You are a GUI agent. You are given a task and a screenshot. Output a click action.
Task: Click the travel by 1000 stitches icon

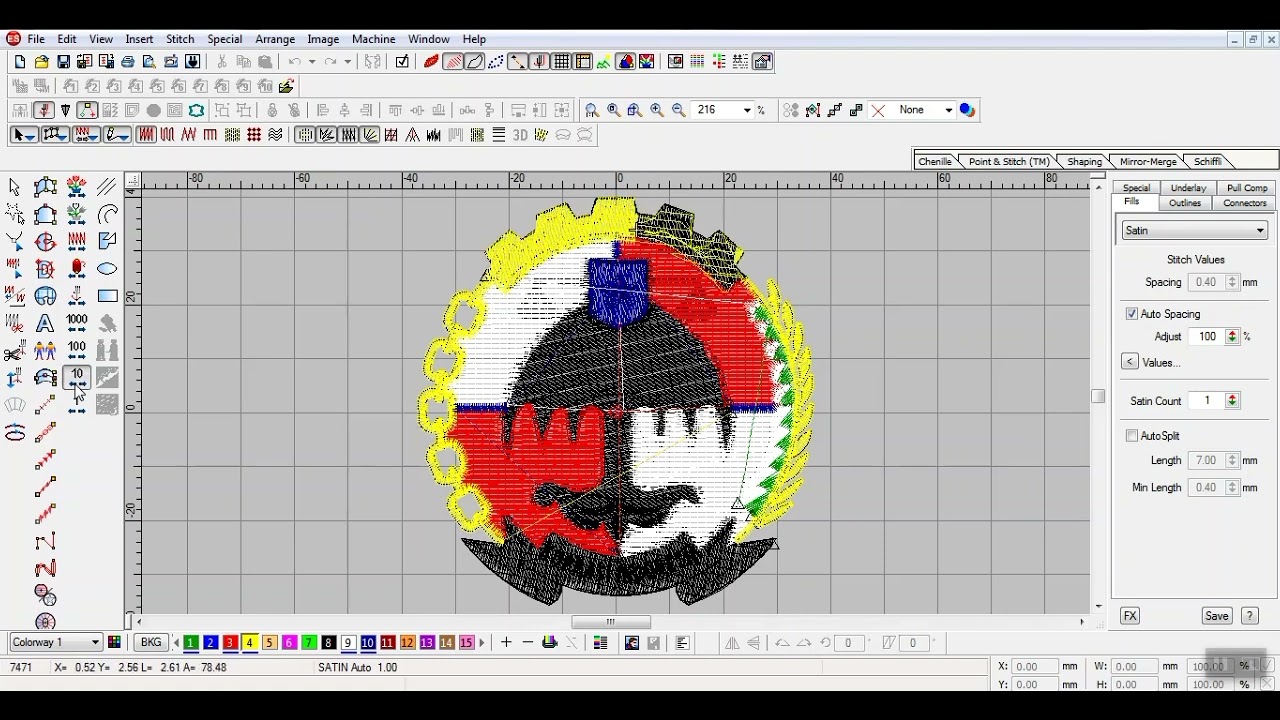tap(77, 323)
